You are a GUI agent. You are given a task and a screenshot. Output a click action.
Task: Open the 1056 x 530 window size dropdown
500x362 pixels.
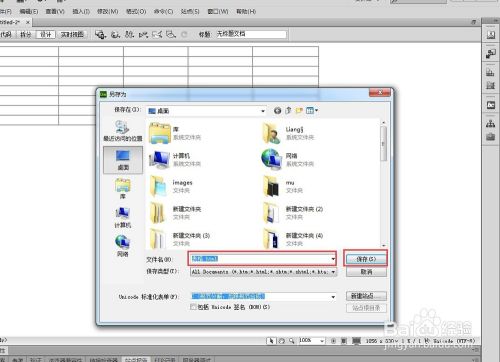(381, 341)
